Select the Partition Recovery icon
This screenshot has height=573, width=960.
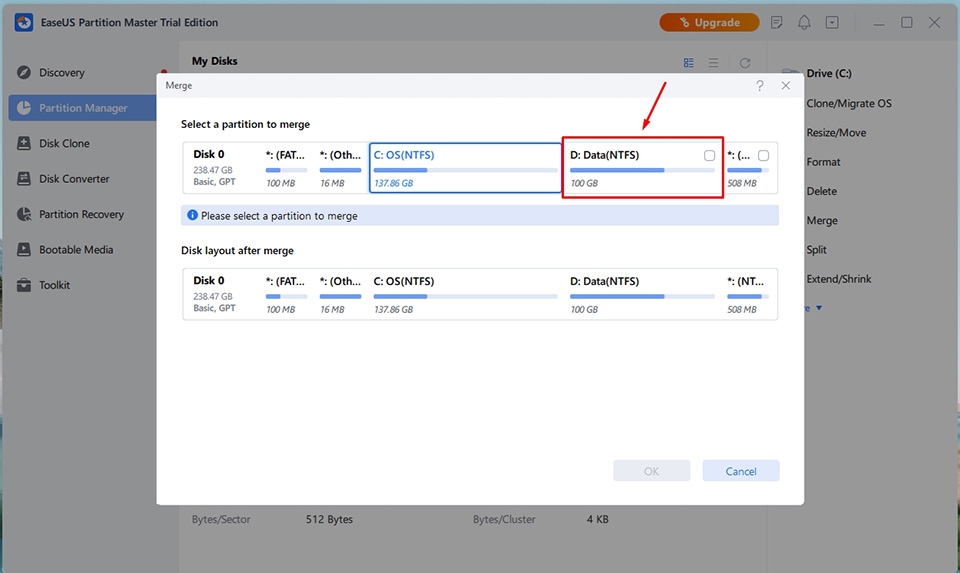pos(24,215)
